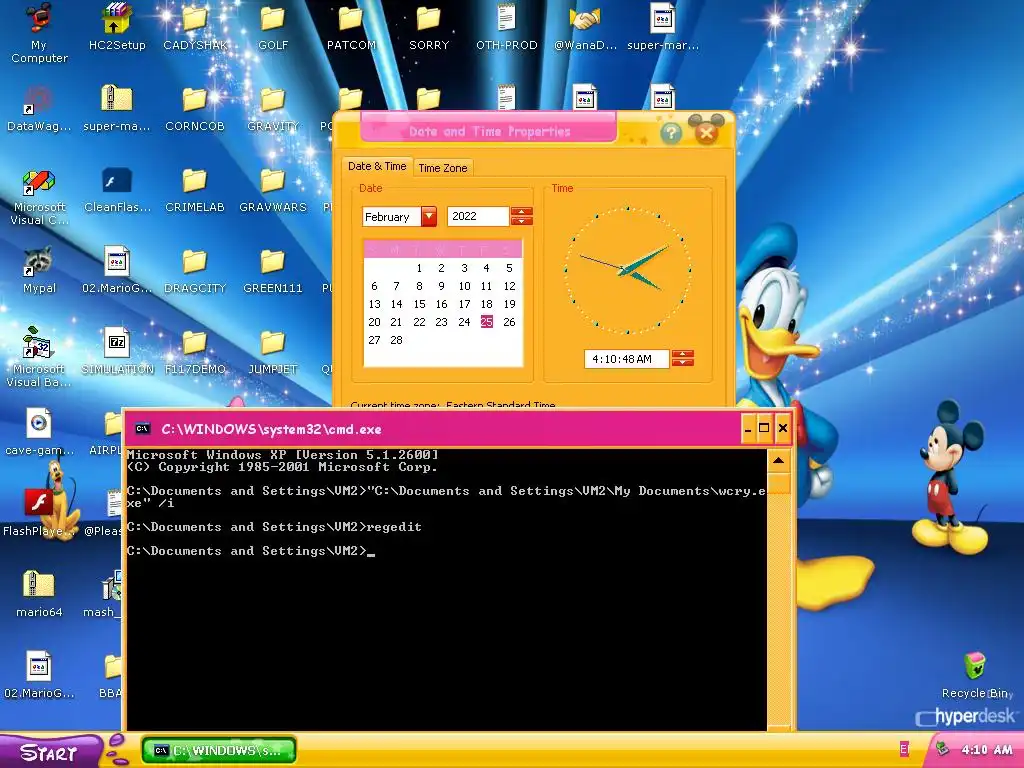The width and height of the screenshot is (1024, 768).
Task: Click the help button in Date and Time Properties
Action: coord(671,133)
